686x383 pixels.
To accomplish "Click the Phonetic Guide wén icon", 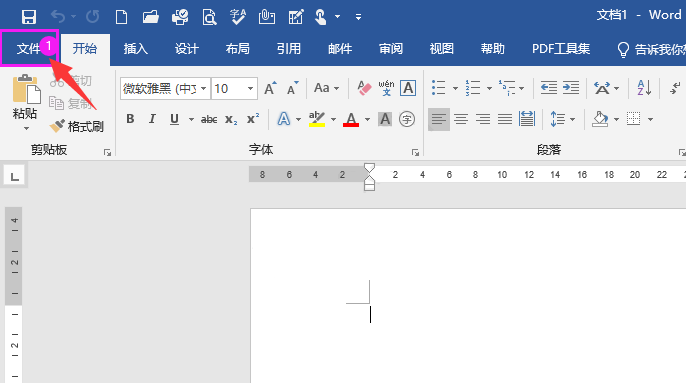I will click(386, 88).
